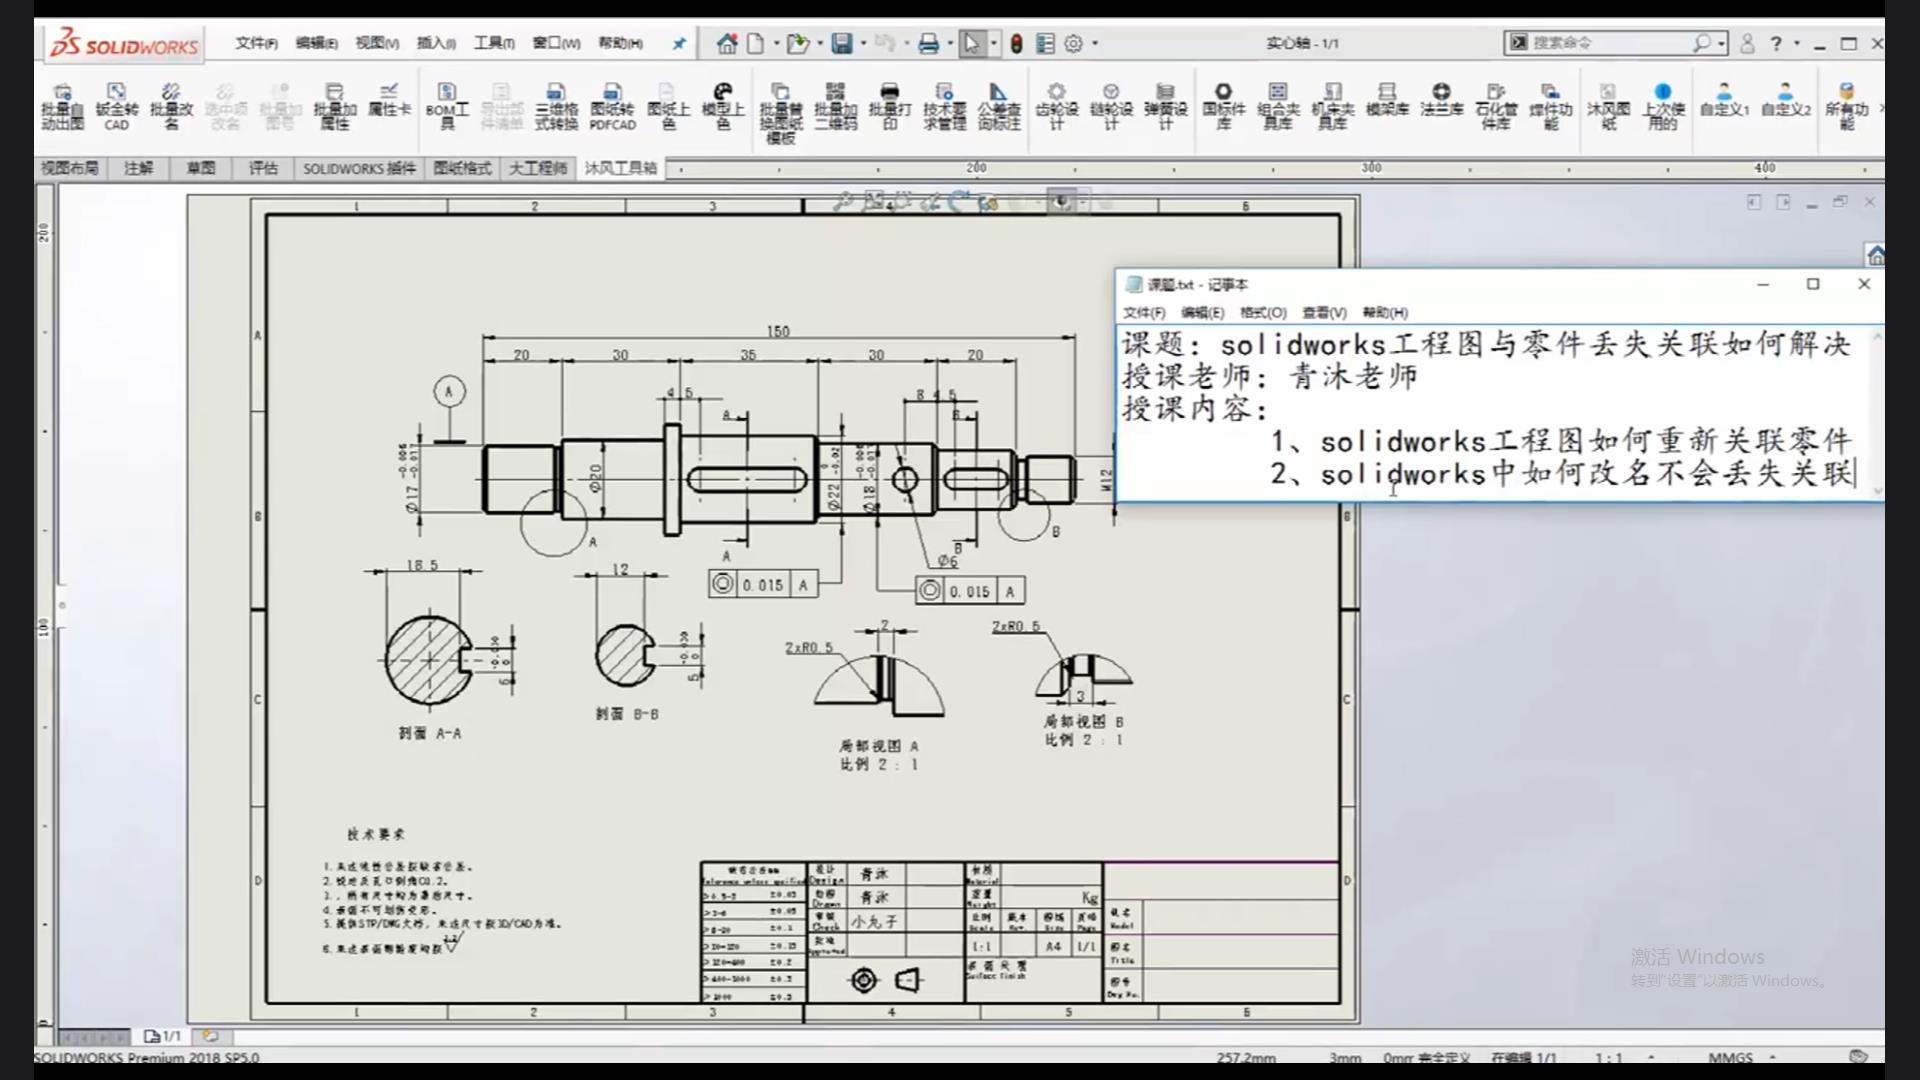Convert drawings with 图纸转PDFCAD
1920x1080 pixels.
(612, 107)
